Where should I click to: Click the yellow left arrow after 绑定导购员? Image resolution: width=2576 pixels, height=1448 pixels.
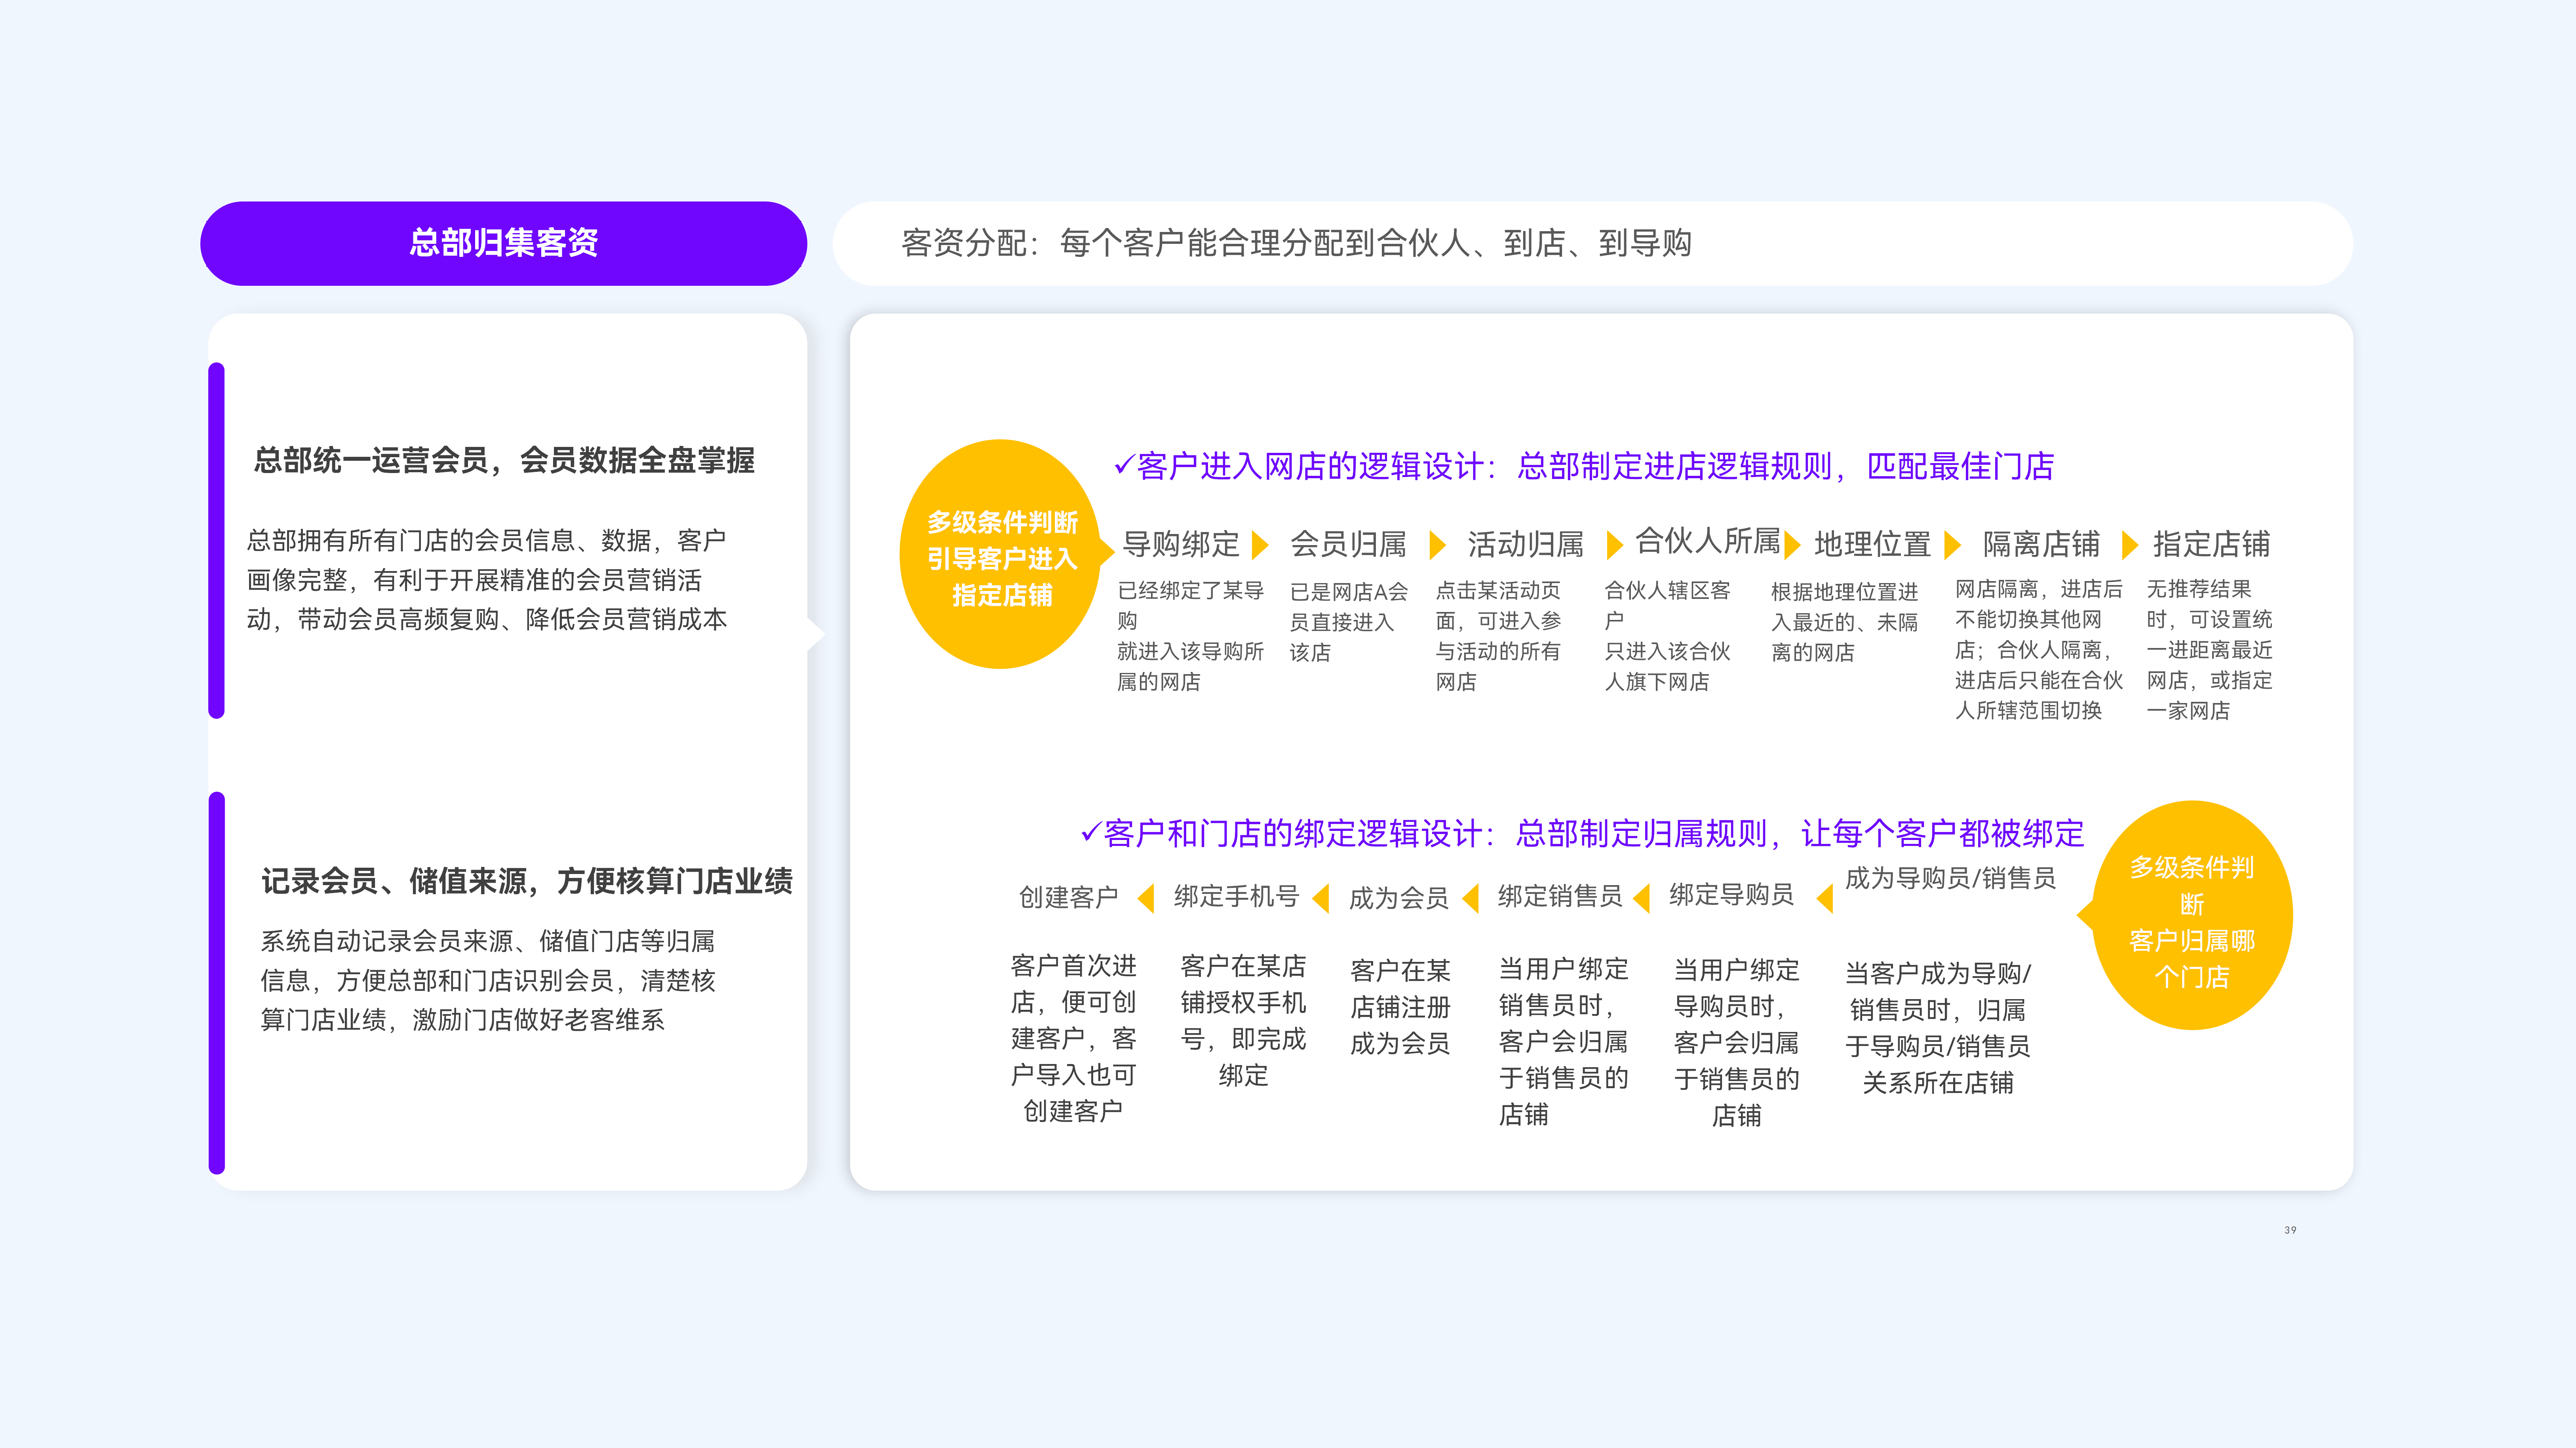tap(1825, 898)
